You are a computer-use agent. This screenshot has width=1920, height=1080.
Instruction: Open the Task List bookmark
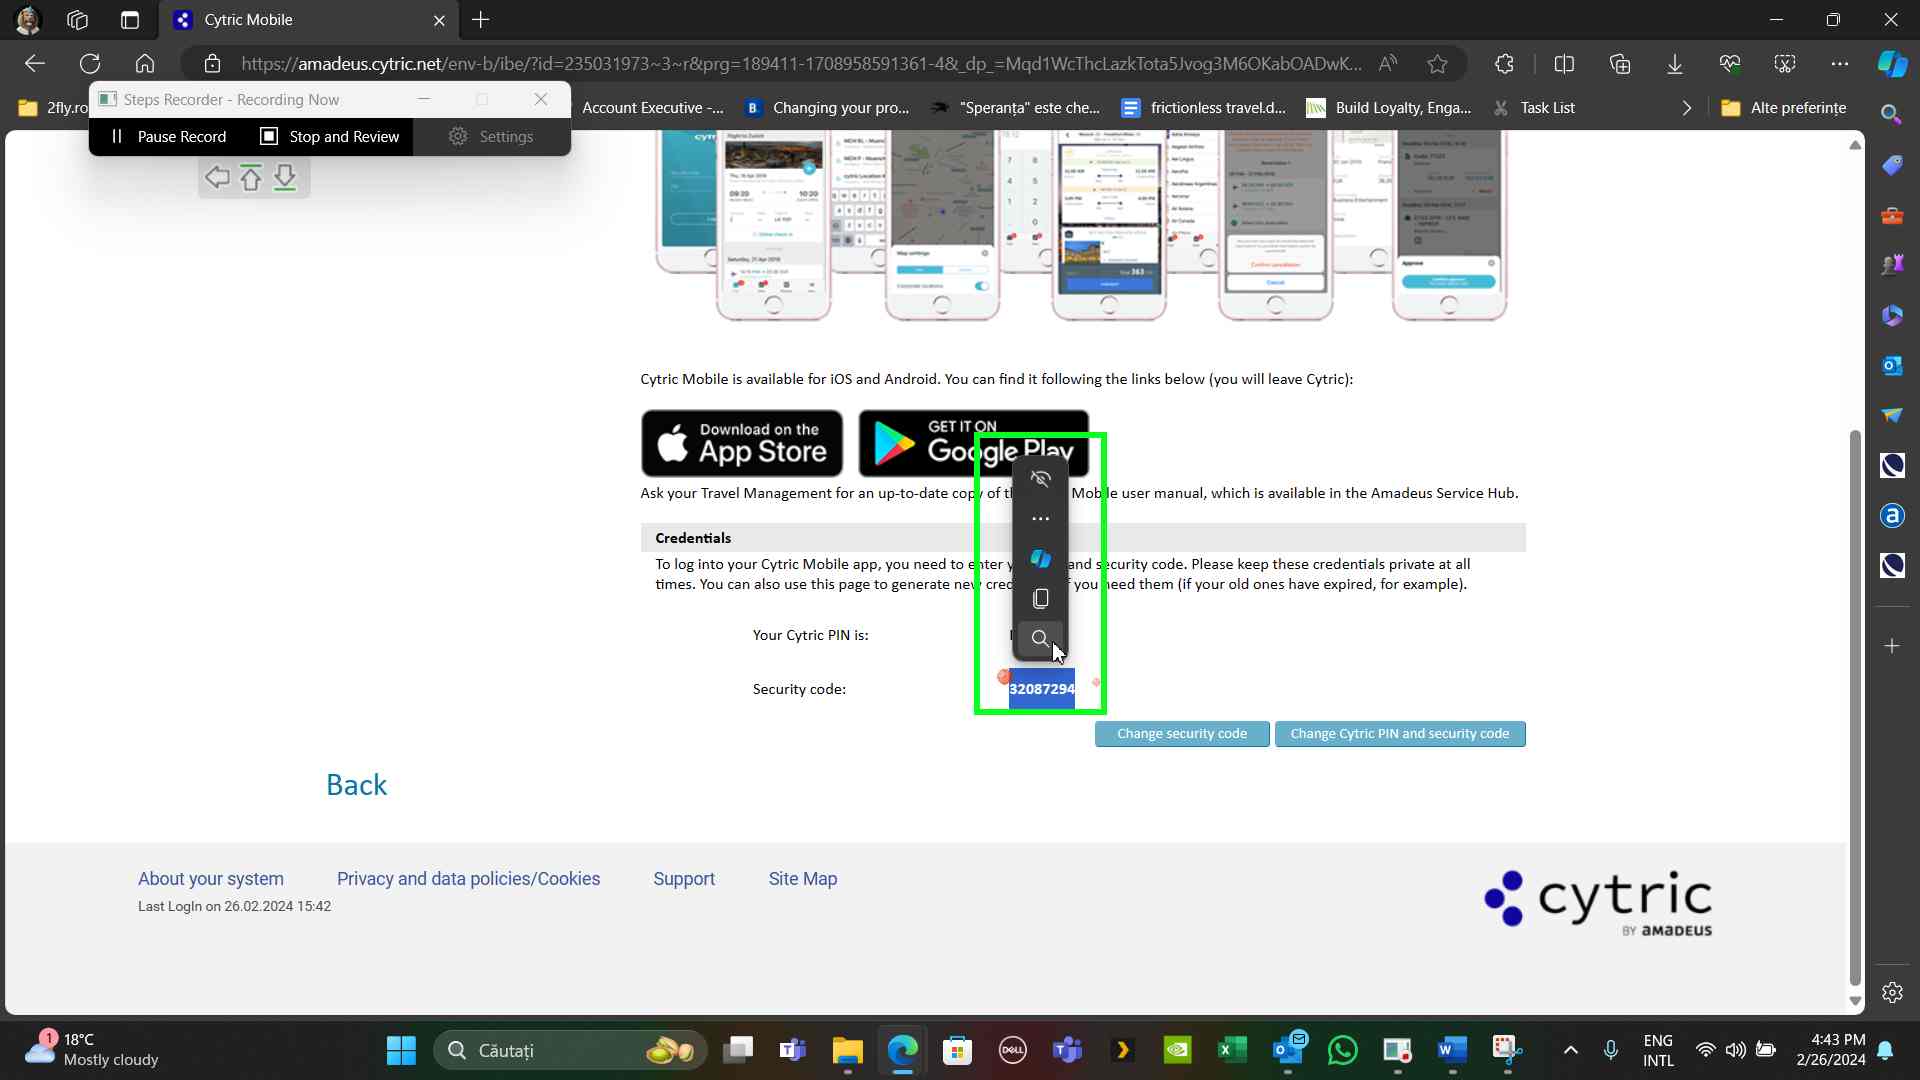coord(1534,108)
